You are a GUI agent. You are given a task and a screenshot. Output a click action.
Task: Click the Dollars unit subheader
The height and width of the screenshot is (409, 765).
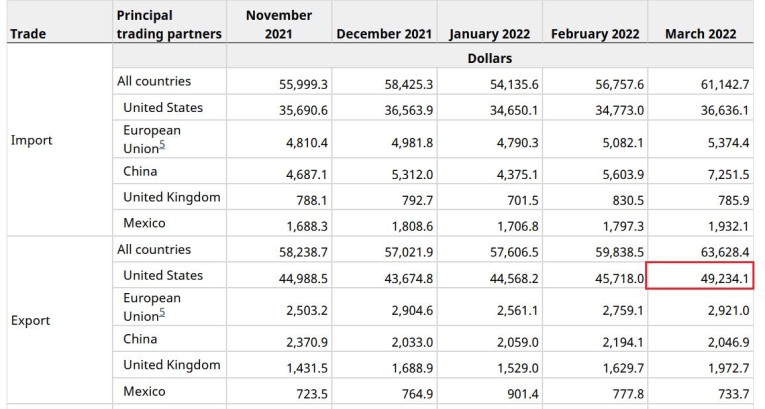click(x=489, y=58)
